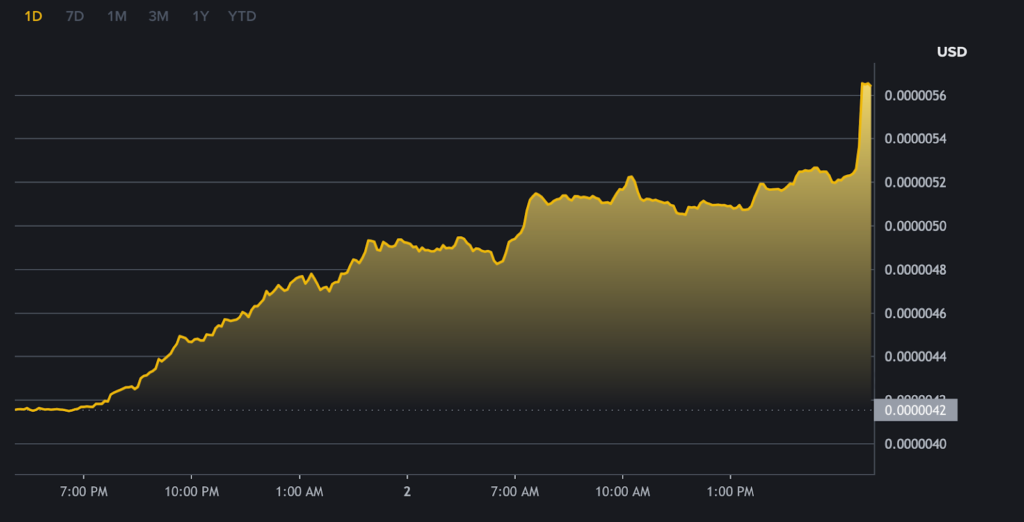Click the 1:00 AM time axis label
Screen dimensions: 1024x522
[x=299, y=492]
